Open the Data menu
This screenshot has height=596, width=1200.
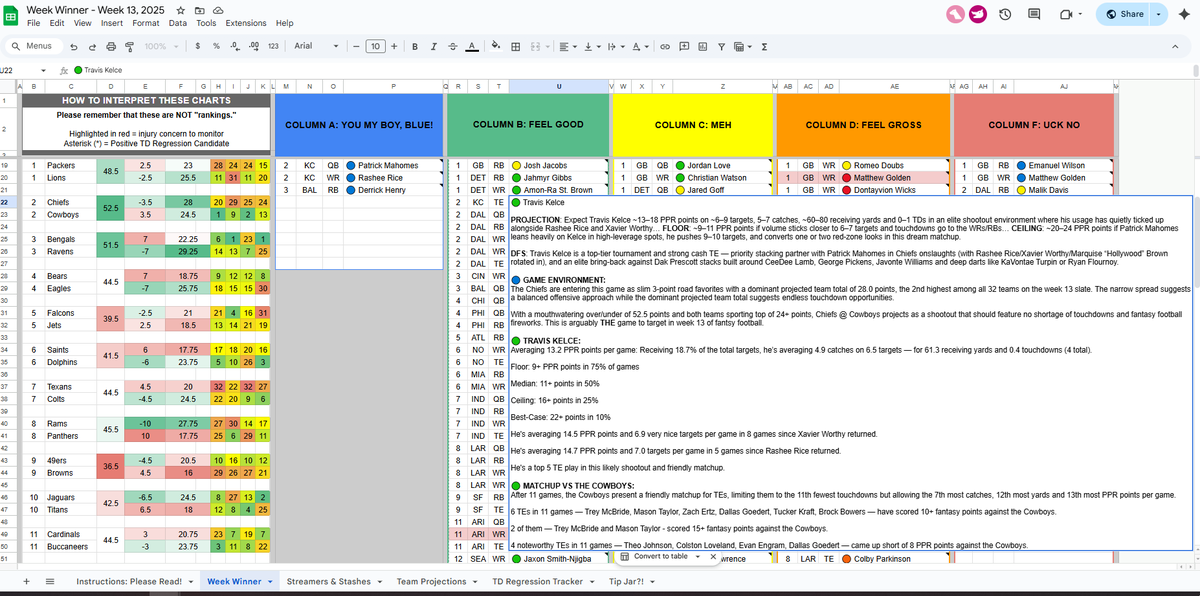(x=178, y=23)
